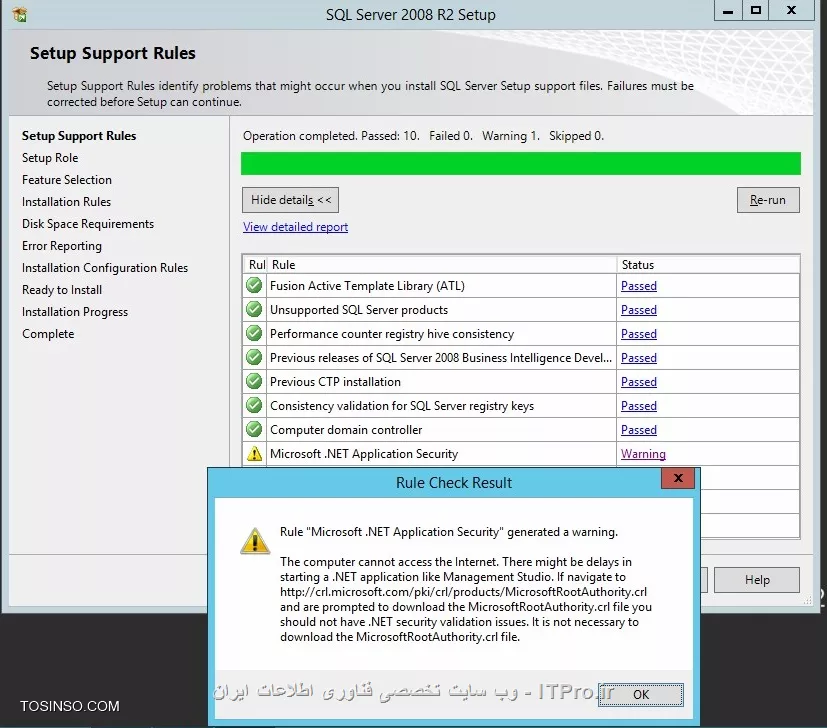Click green check icon for Fusion Active Template Library
Image resolution: width=827 pixels, height=728 pixels.
tap(254, 285)
